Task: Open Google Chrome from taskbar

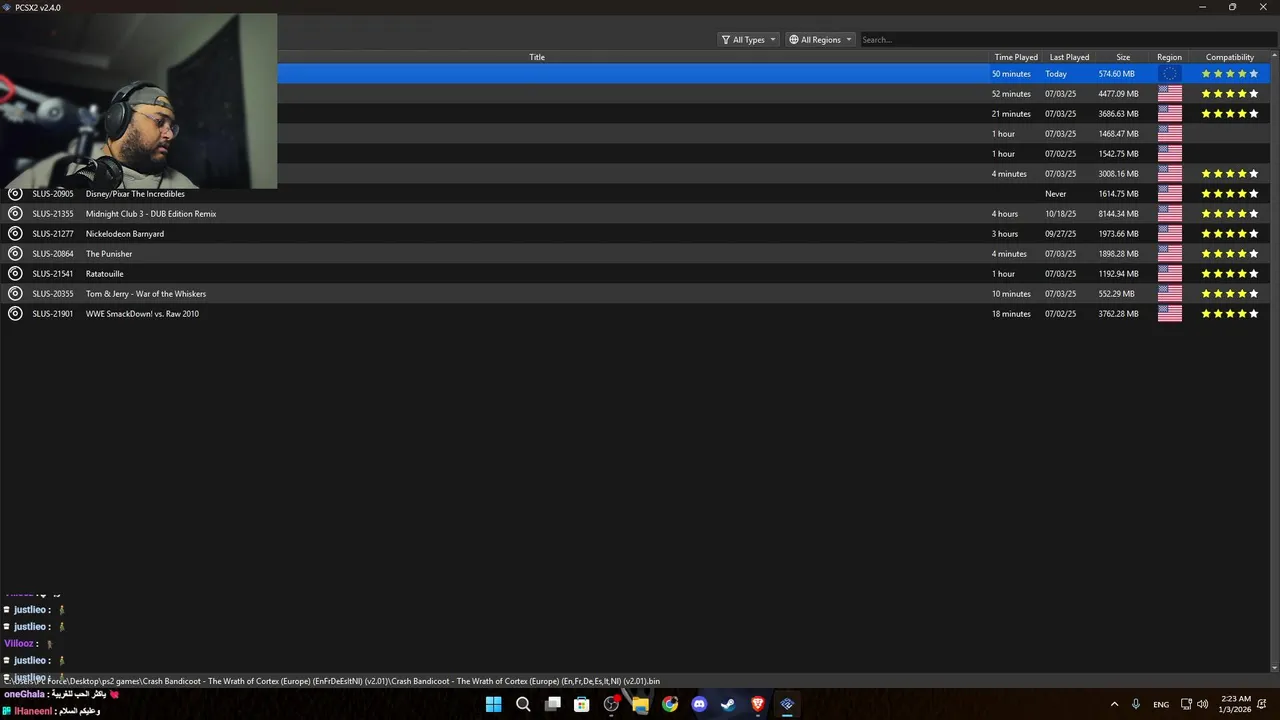Action: (x=670, y=704)
